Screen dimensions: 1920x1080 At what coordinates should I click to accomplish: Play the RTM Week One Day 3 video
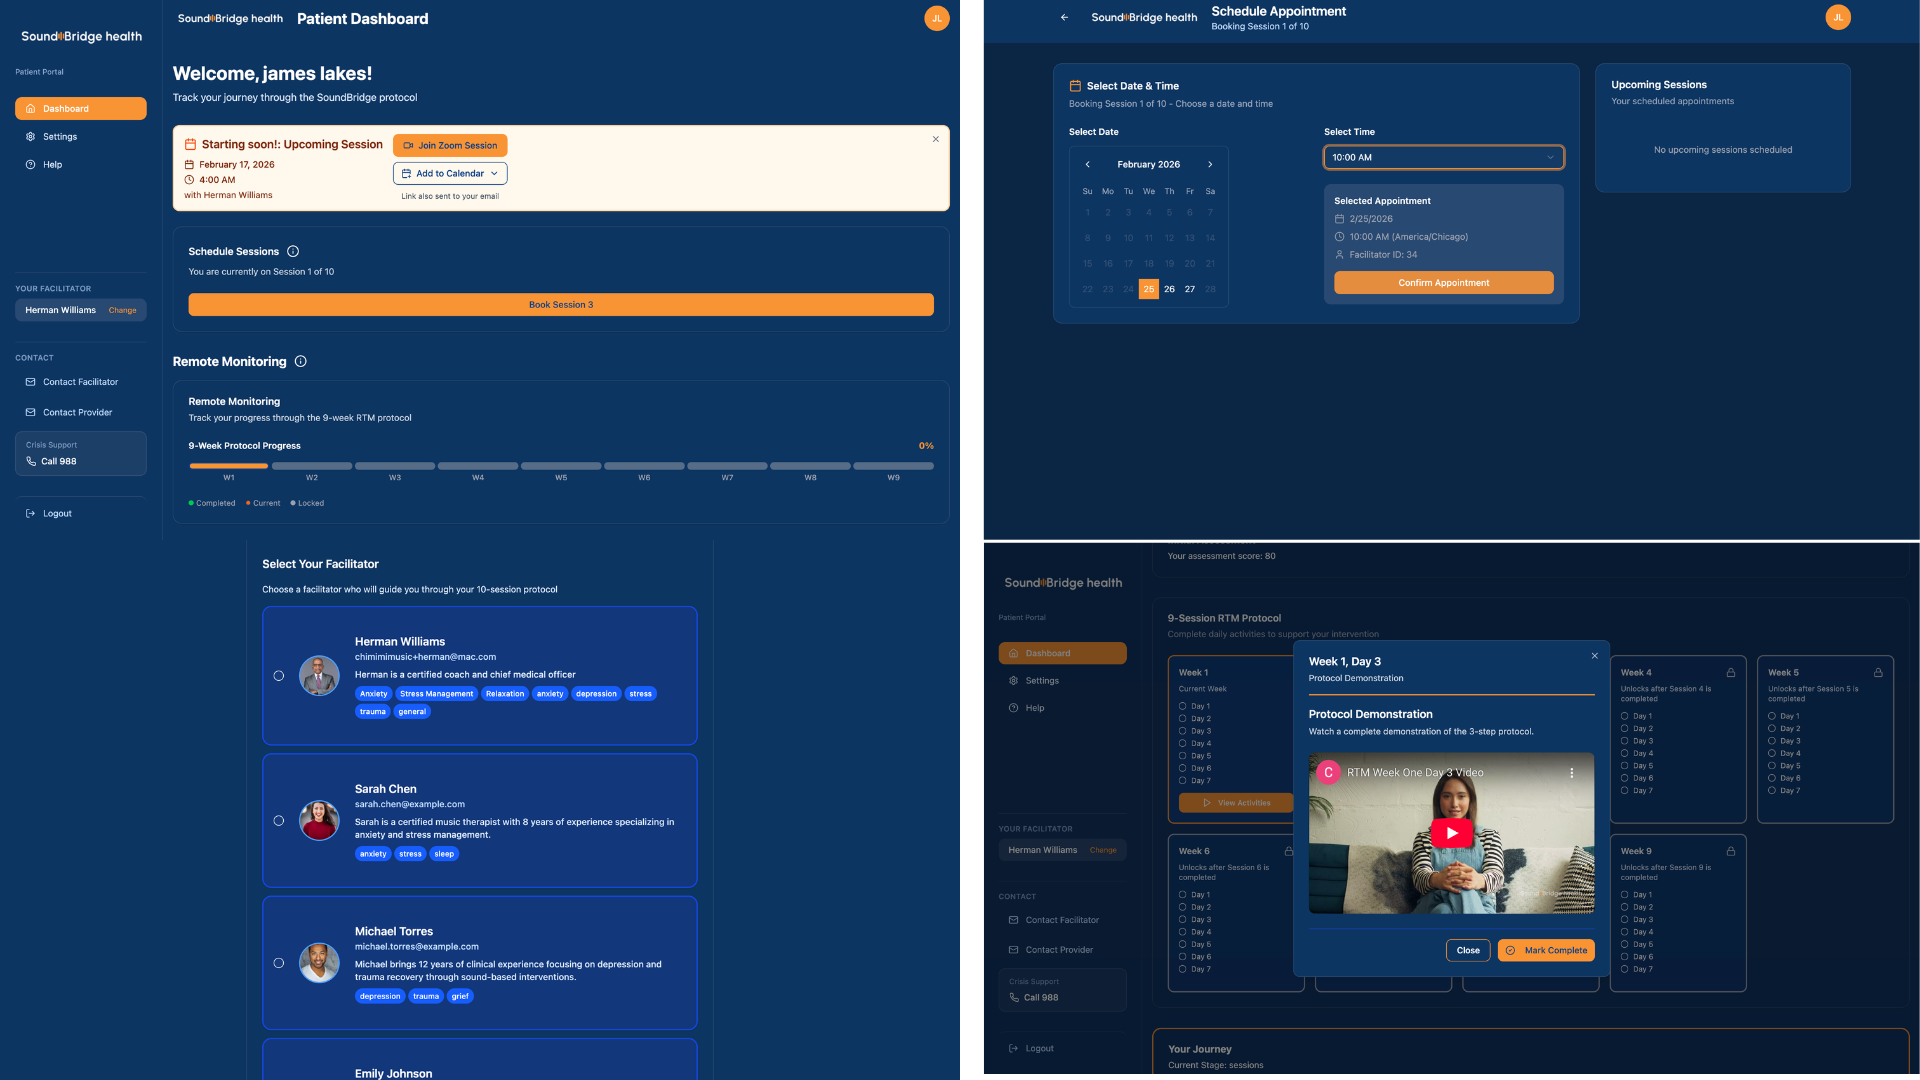pyautogui.click(x=1451, y=832)
